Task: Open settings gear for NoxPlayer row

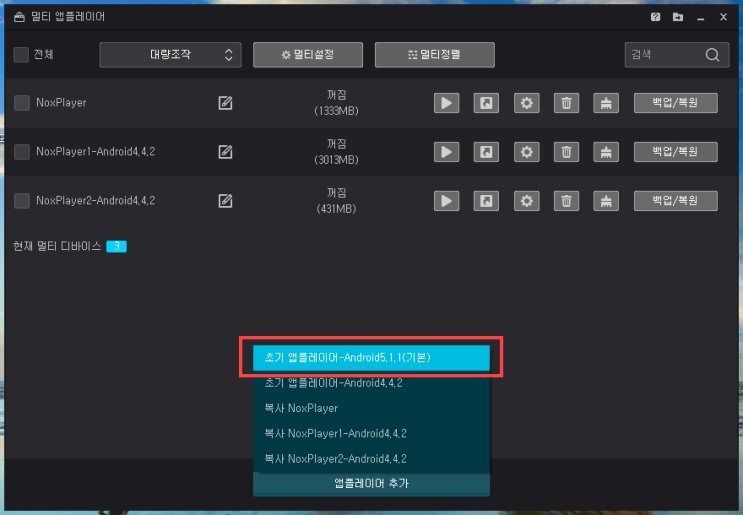Action: pos(526,103)
